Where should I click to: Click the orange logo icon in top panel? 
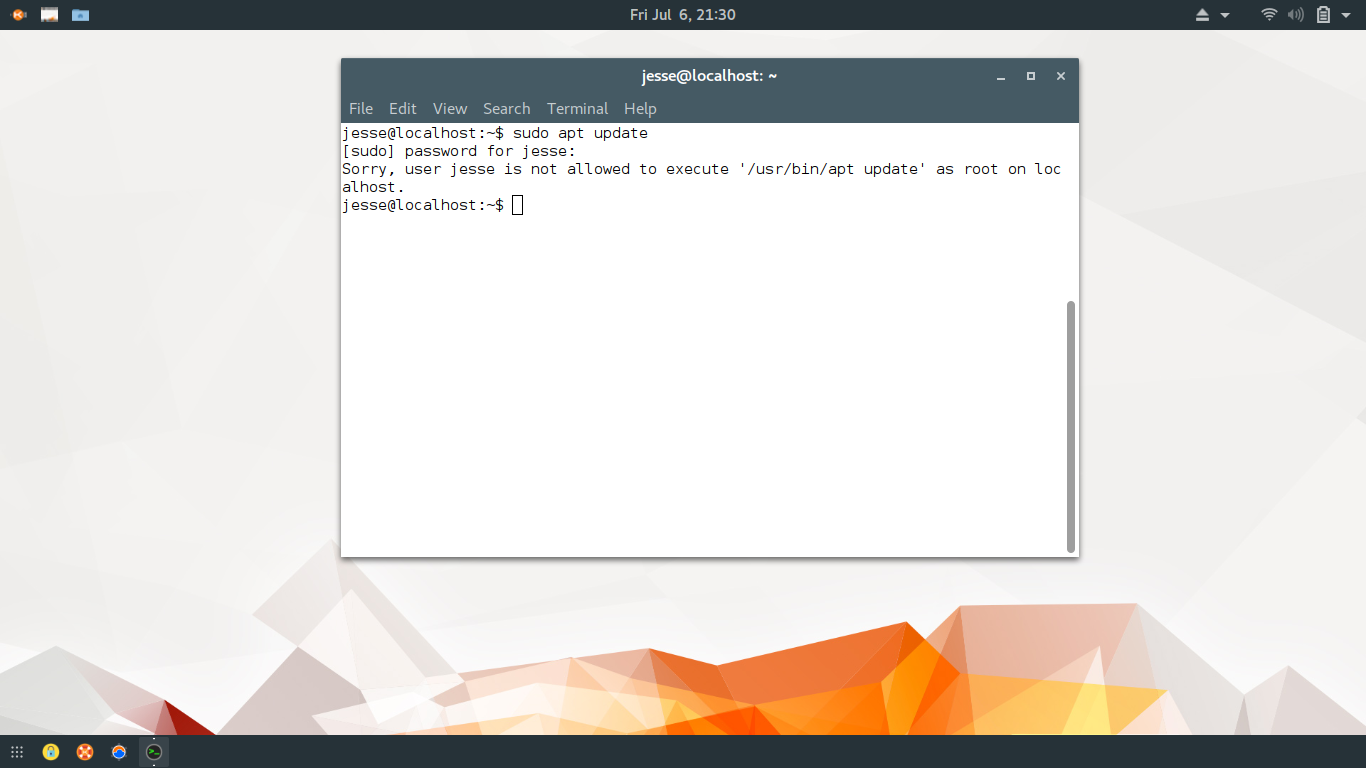coord(18,15)
